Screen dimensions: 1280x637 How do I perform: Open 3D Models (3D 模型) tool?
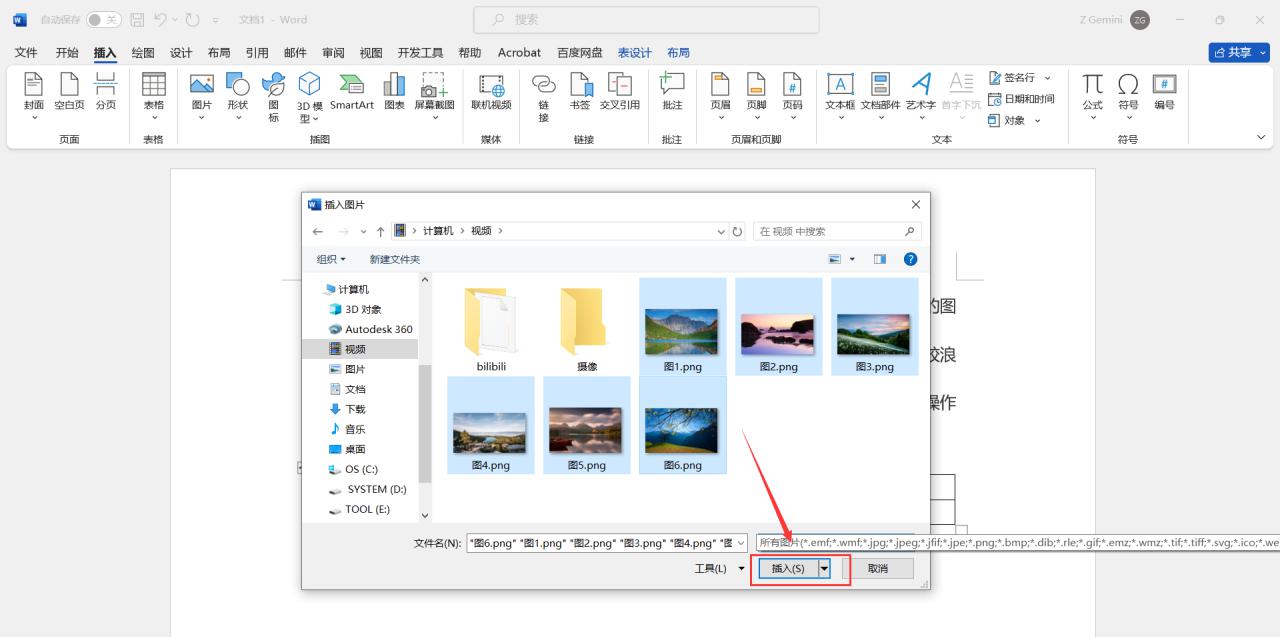pyautogui.click(x=310, y=97)
